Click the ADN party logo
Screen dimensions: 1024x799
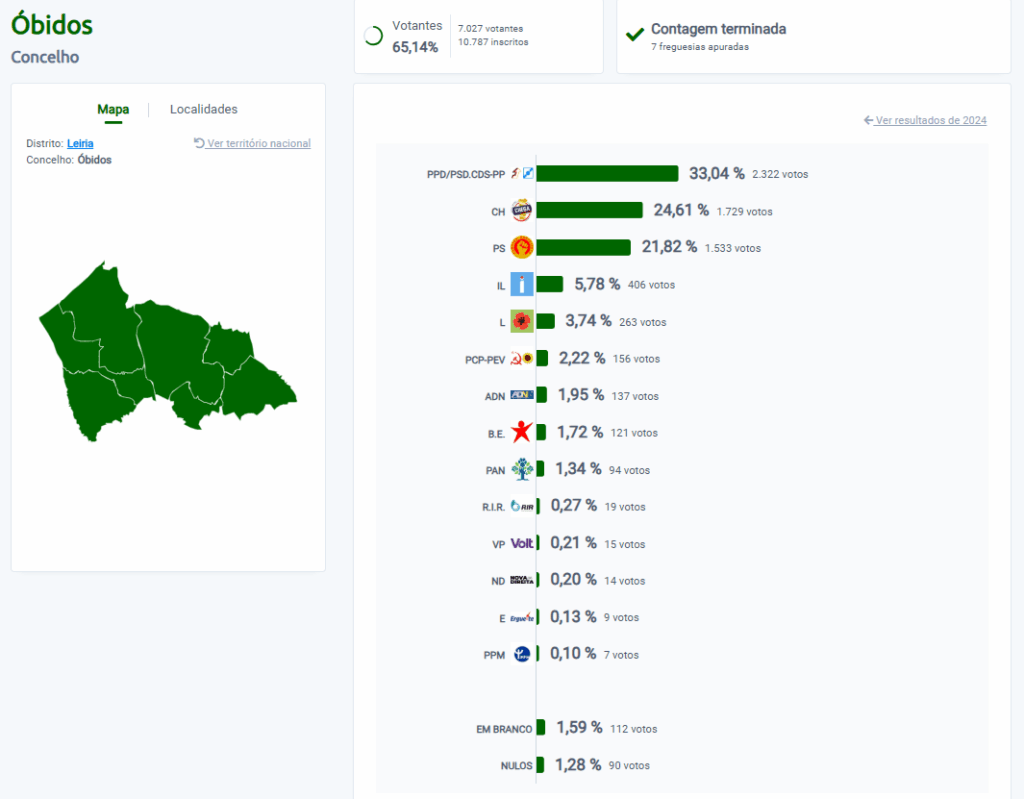click(521, 395)
